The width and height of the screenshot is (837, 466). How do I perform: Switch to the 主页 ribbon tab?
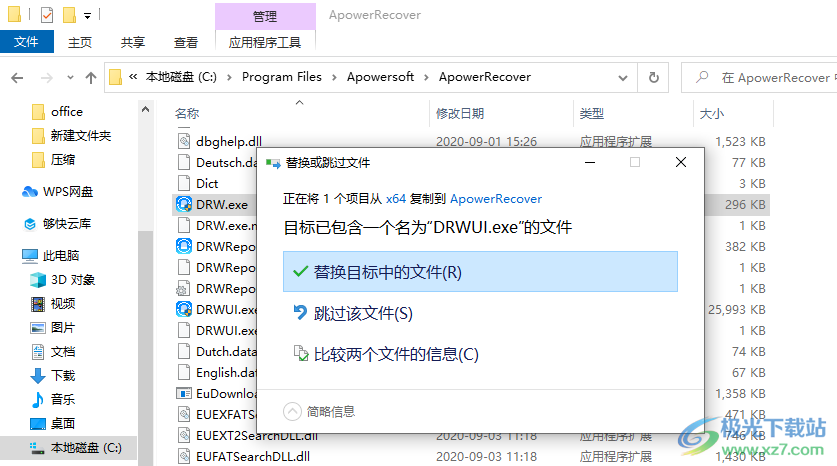[x=80, y=42]
